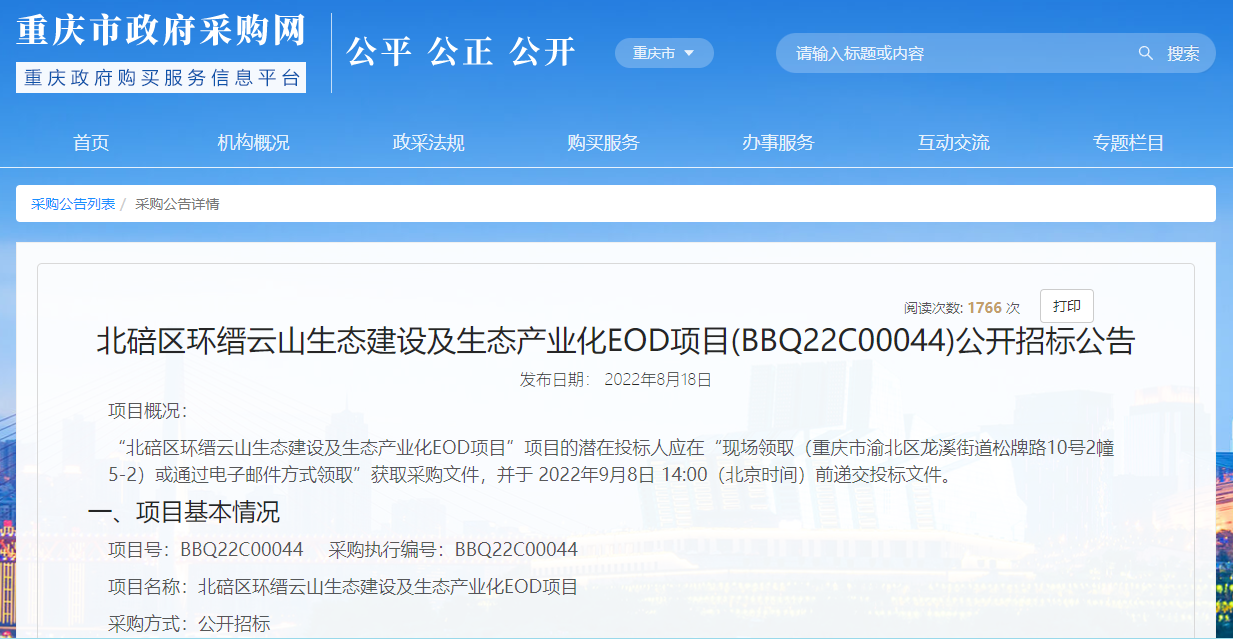
Task: Print the announcement with 打印 button
Action: (1067, 306)
